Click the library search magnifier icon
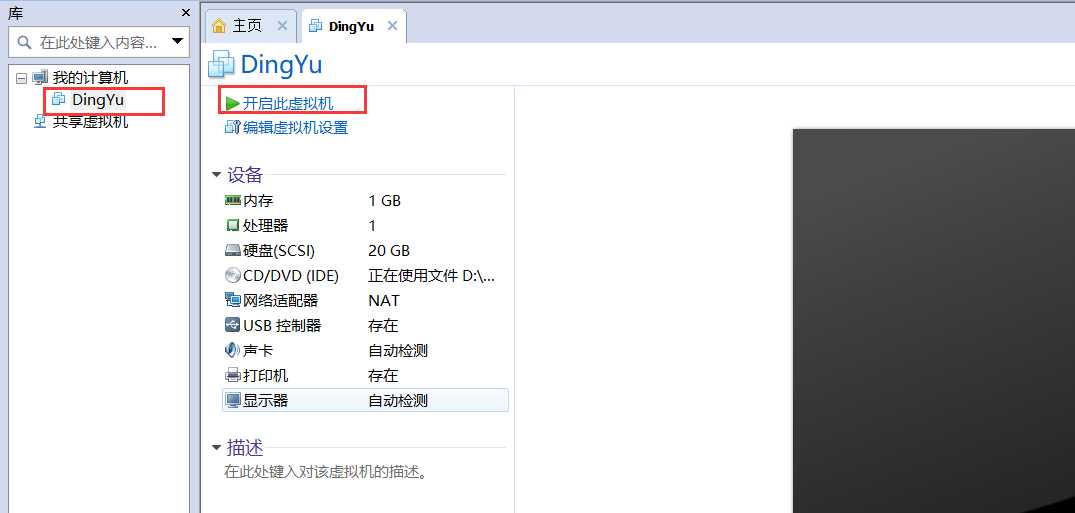Image resolution: width=1075 pixels, height=513 pixels. [x=24, y=43]
